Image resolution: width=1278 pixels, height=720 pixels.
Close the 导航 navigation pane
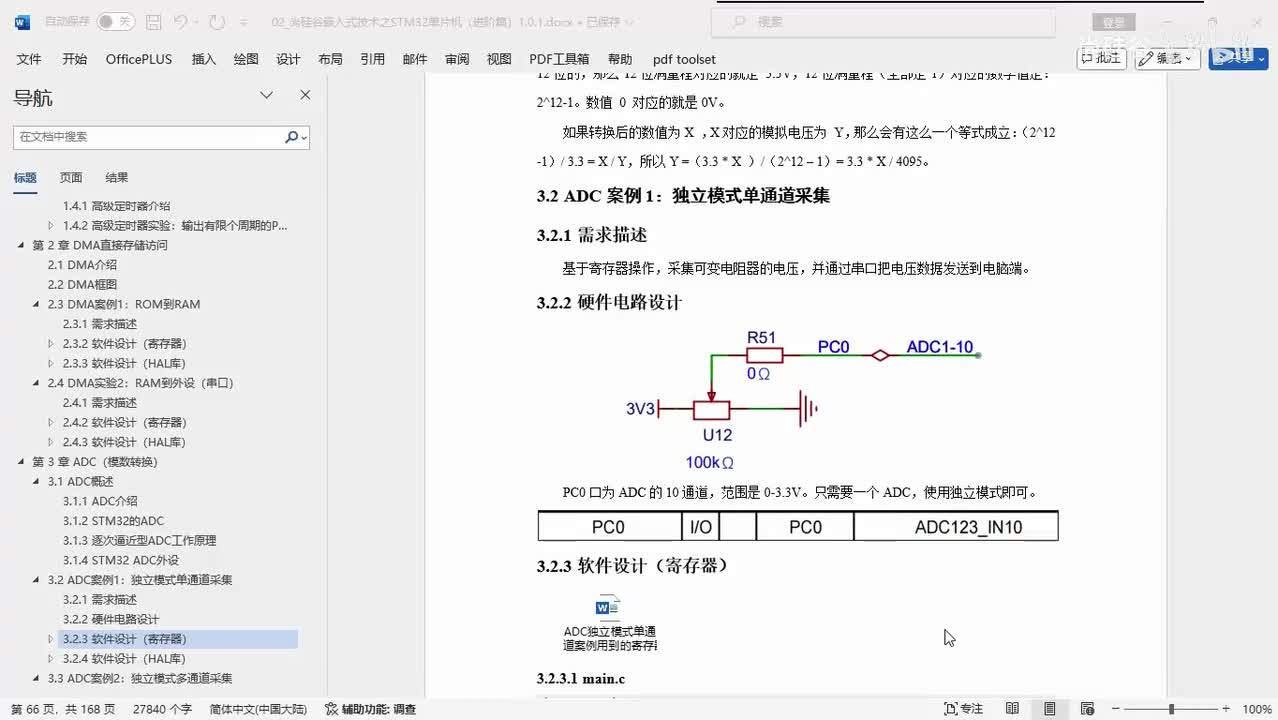pyautogui.click(x=305, y=96)
